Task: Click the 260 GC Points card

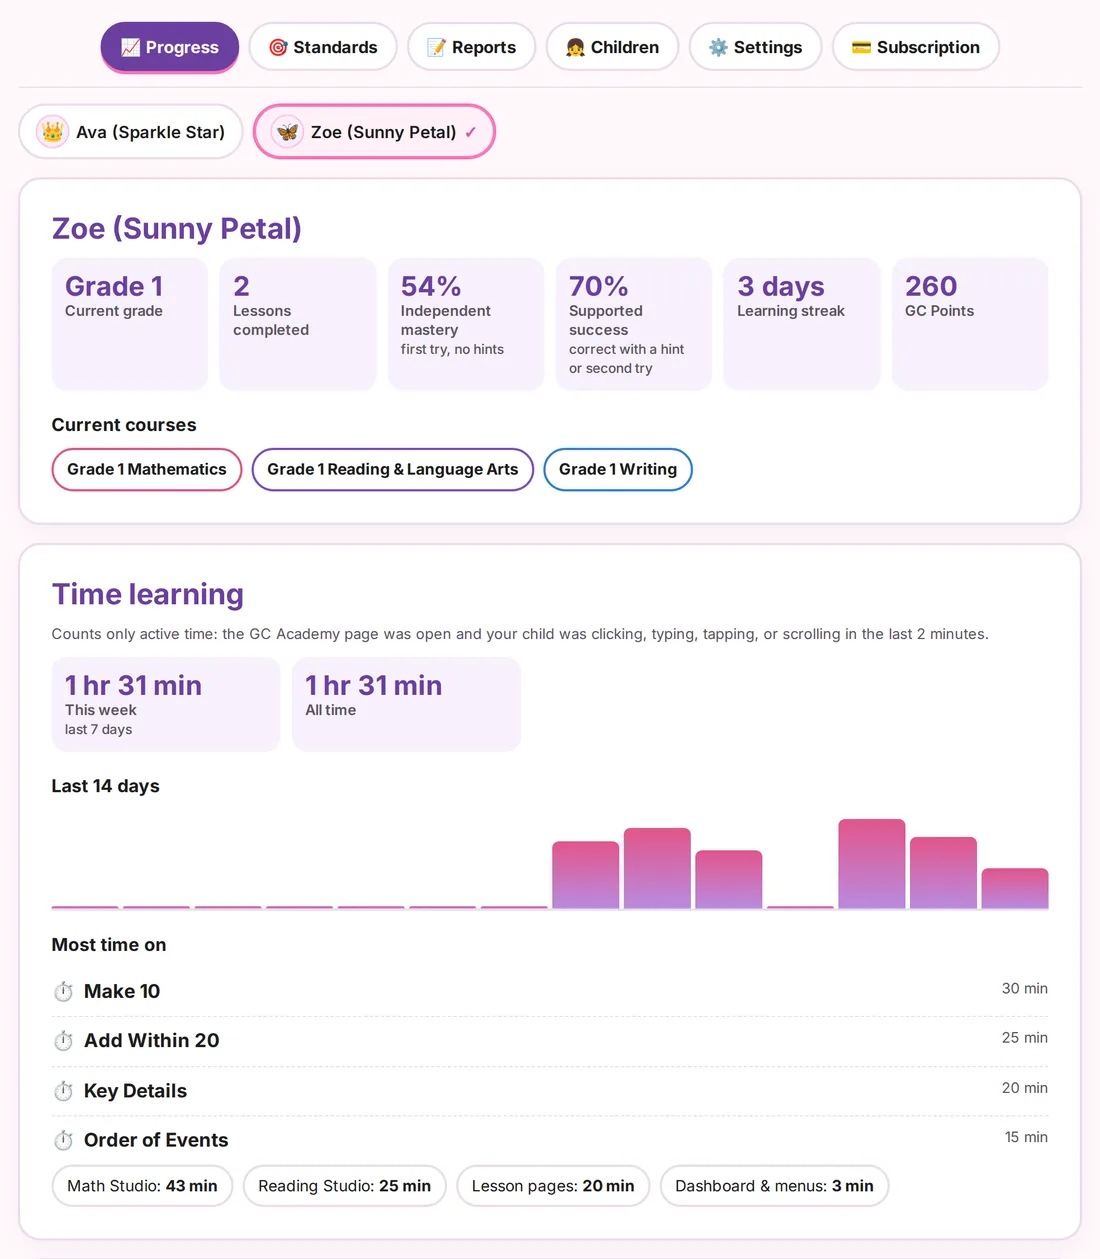Action: pyautogui.click(x=970, y=324)
